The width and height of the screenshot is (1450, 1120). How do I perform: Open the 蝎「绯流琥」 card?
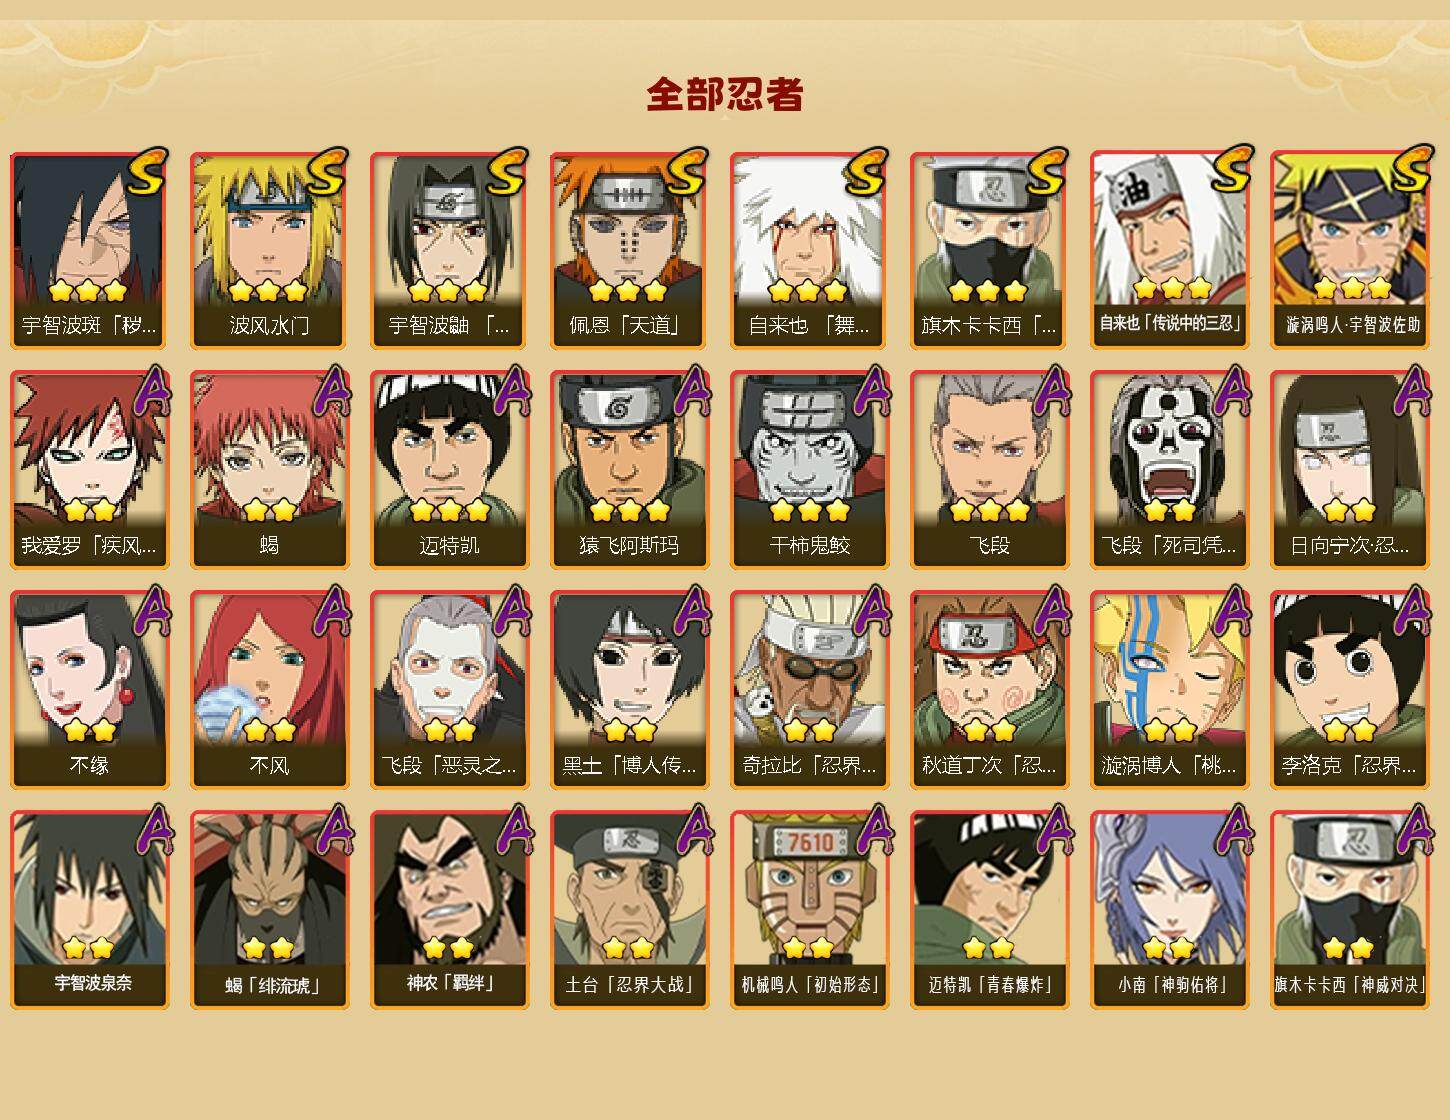269,910
